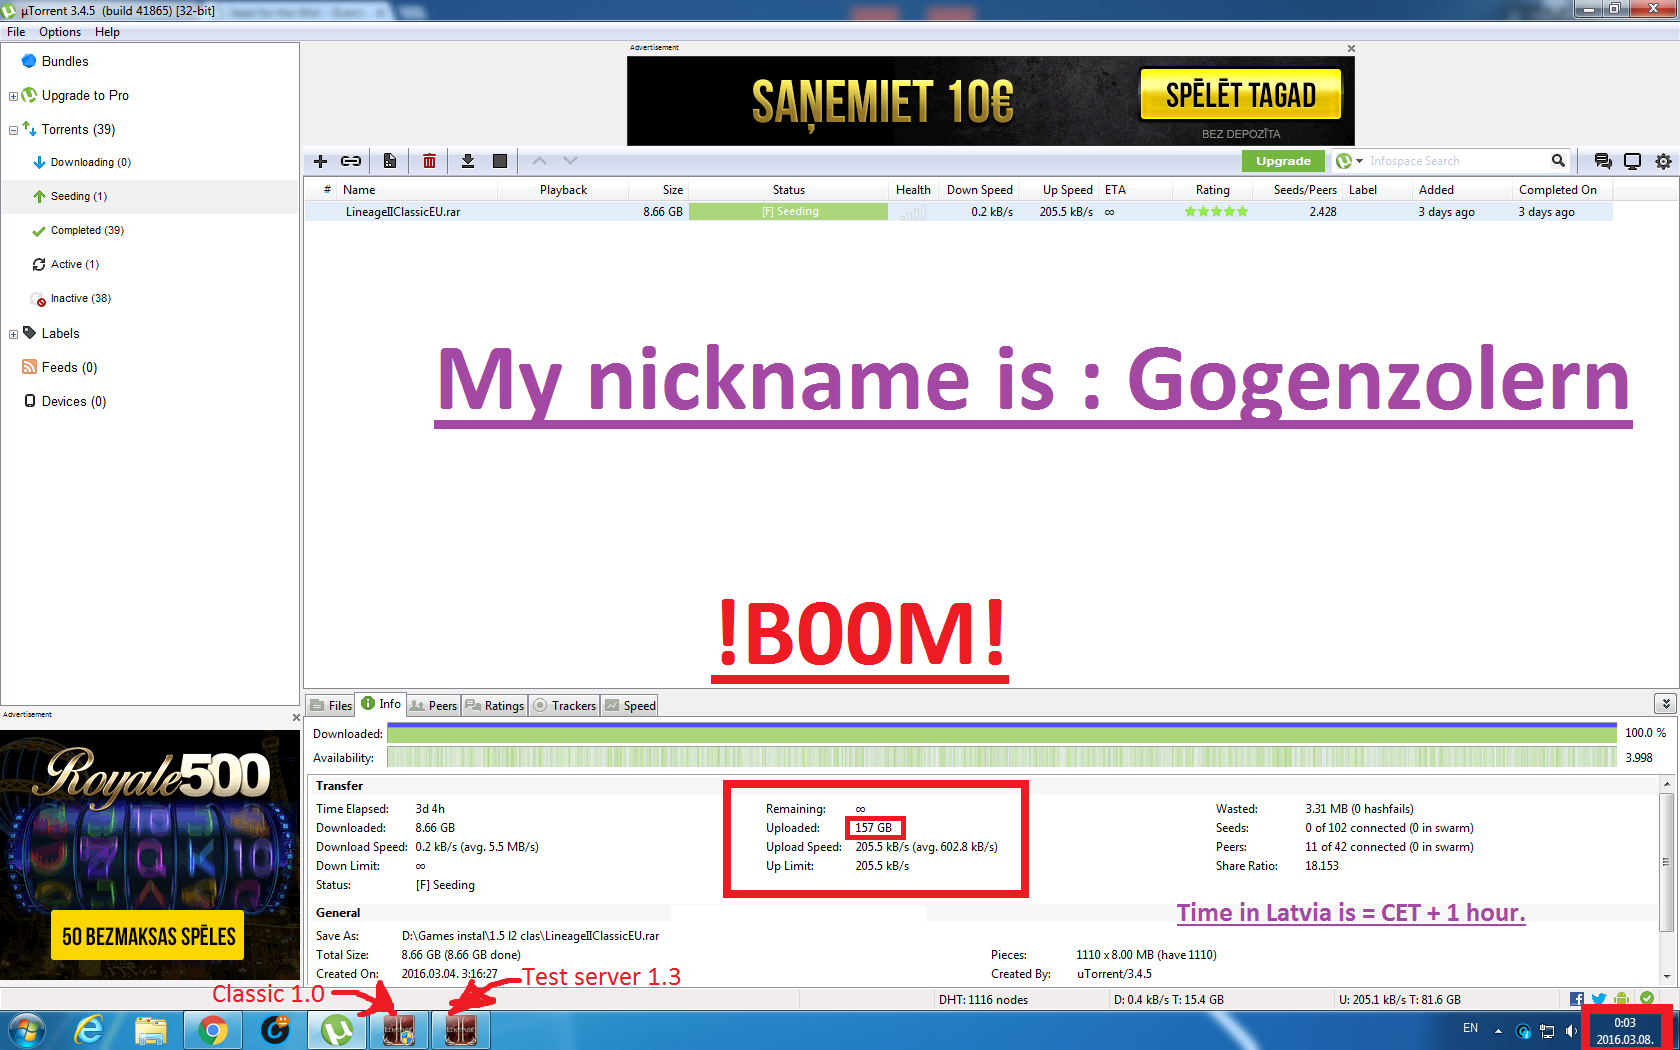Click in the Infospace Search field
Screen dimensions: 1680x1050
click(1457, 161)
